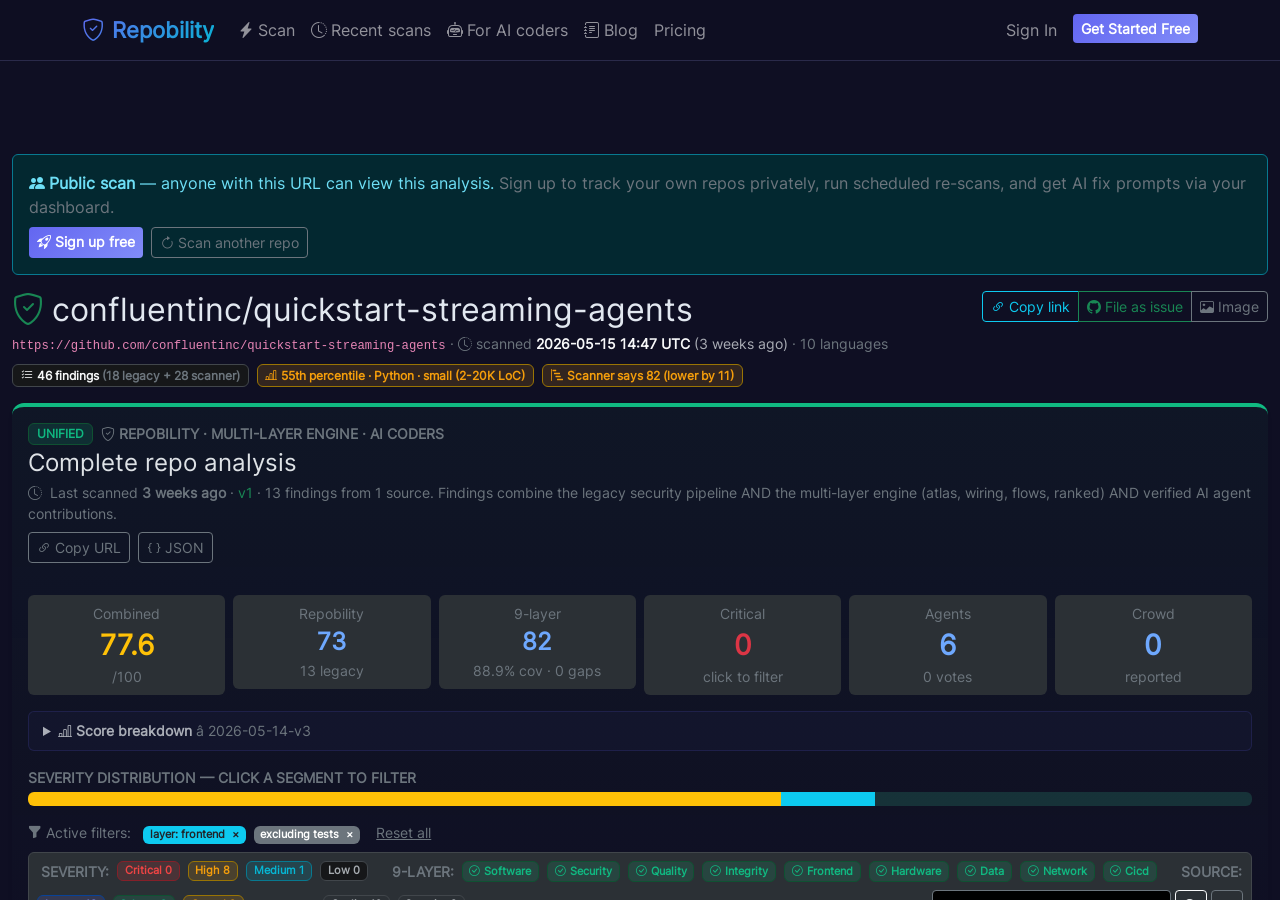Toggle the Software layer filter
The width and height of the screenshot is (1280, 900).
pos(500,872)
